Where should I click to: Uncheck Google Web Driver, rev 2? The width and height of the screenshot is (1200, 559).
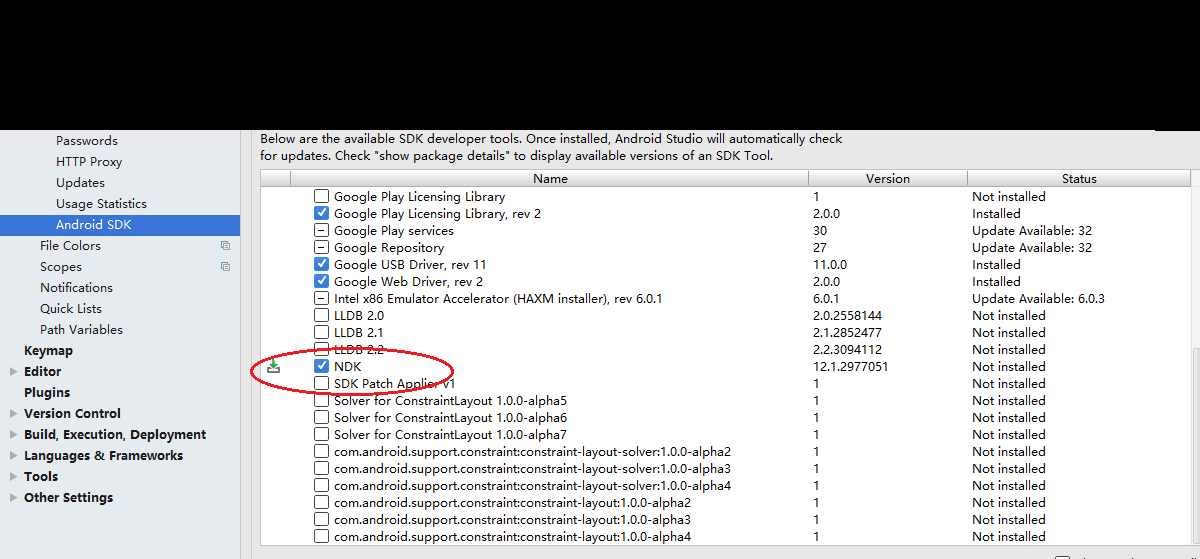point(321,282)
